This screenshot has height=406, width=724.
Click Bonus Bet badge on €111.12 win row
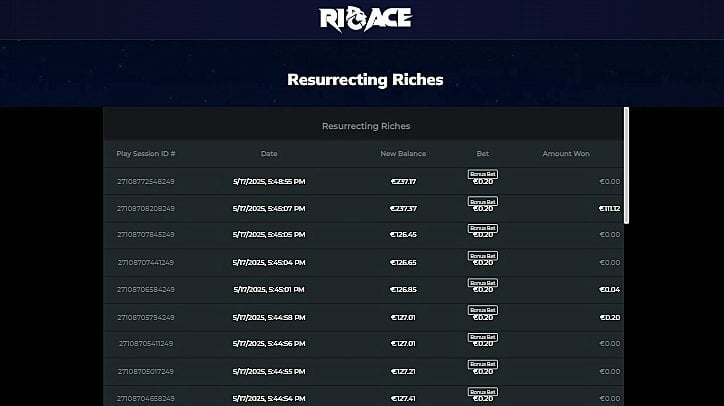[x=483, y=201]
